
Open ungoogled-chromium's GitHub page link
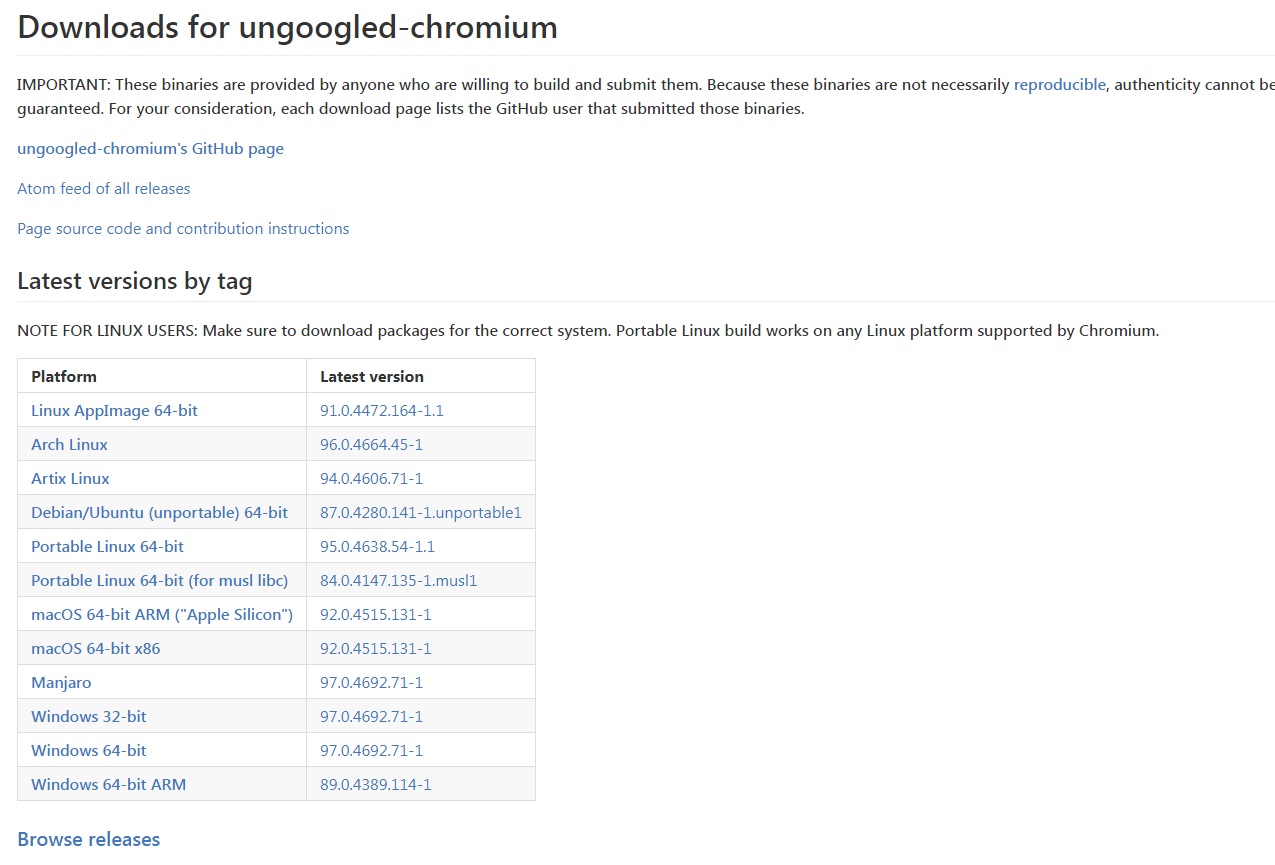(151, 149)
